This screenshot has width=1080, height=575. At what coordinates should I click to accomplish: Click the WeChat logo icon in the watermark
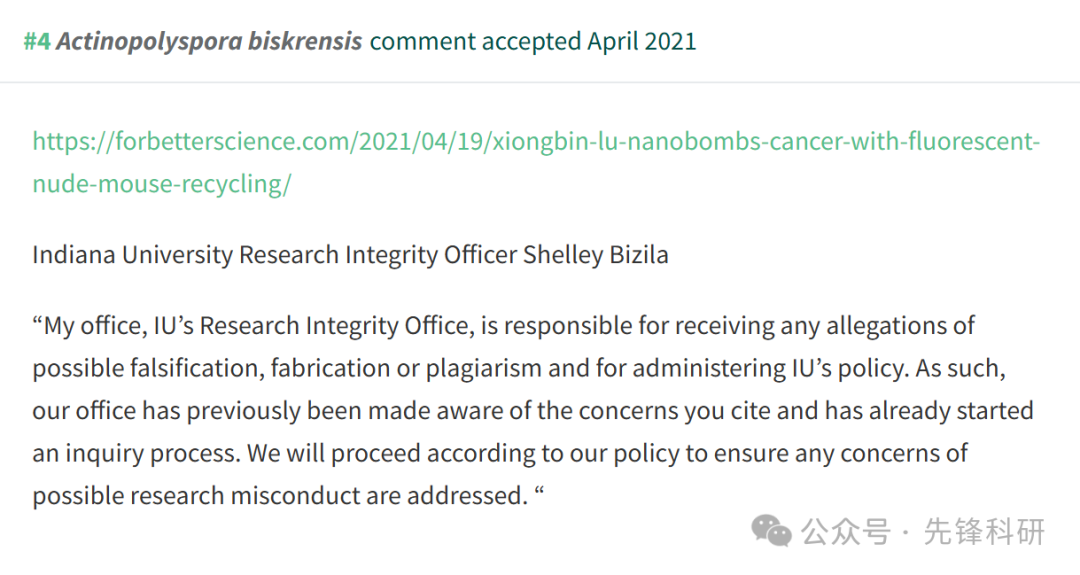771,532
